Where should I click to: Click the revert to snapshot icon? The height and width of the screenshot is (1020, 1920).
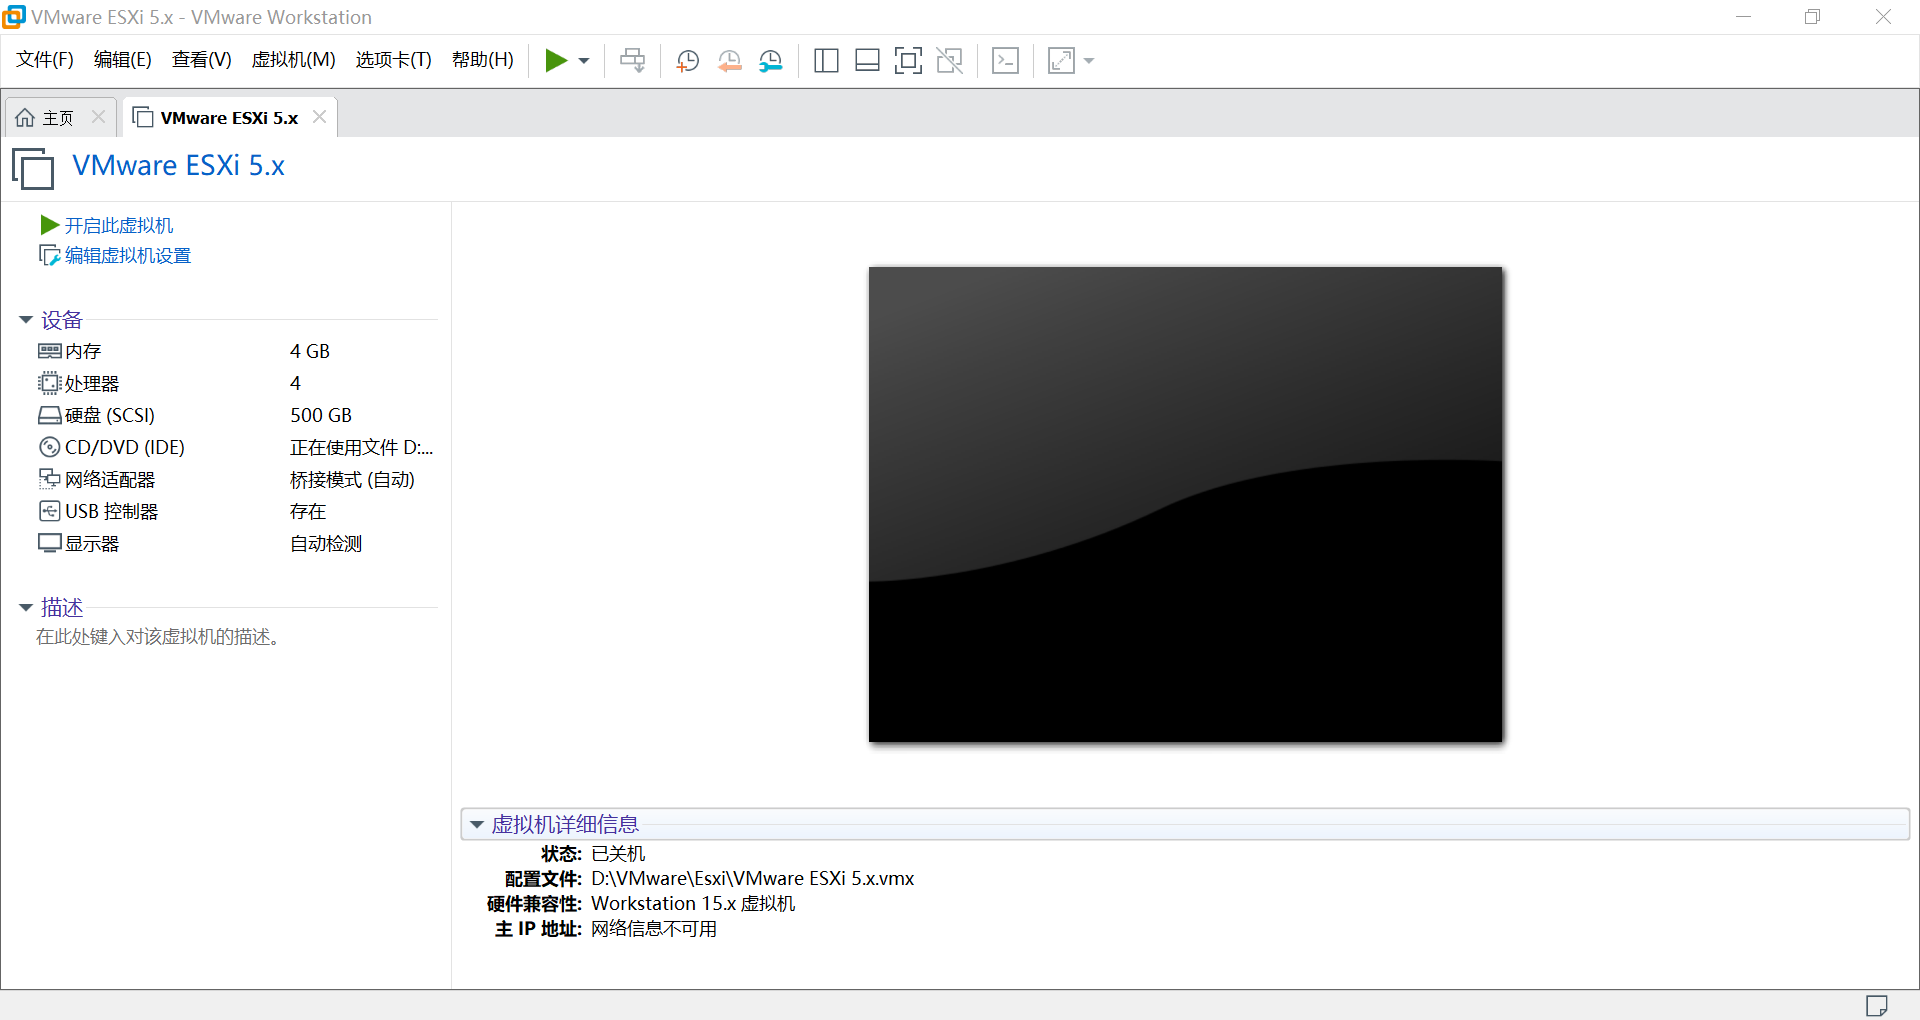[730, 61]
